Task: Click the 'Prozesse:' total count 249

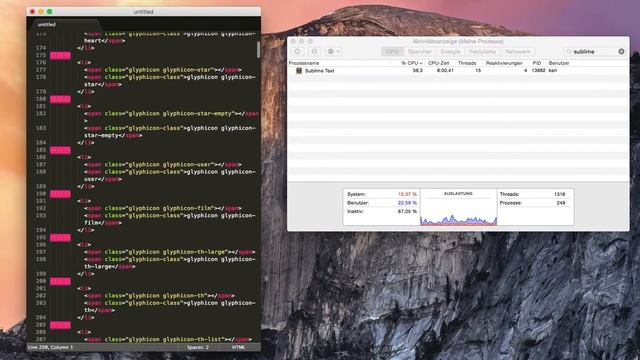Action: 561,203
